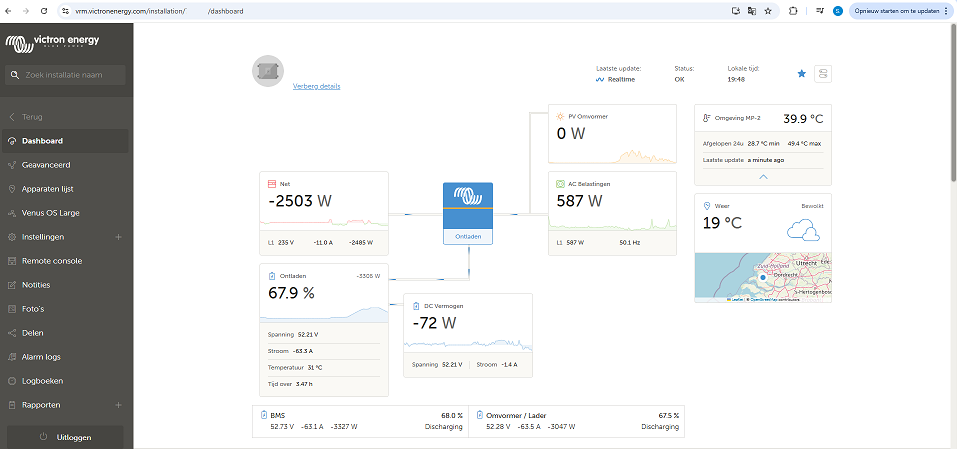Image resolution: width=960 pixels, height=449 pixels.
Task: Click the Verberg details link
Action: tap(316, 87)
